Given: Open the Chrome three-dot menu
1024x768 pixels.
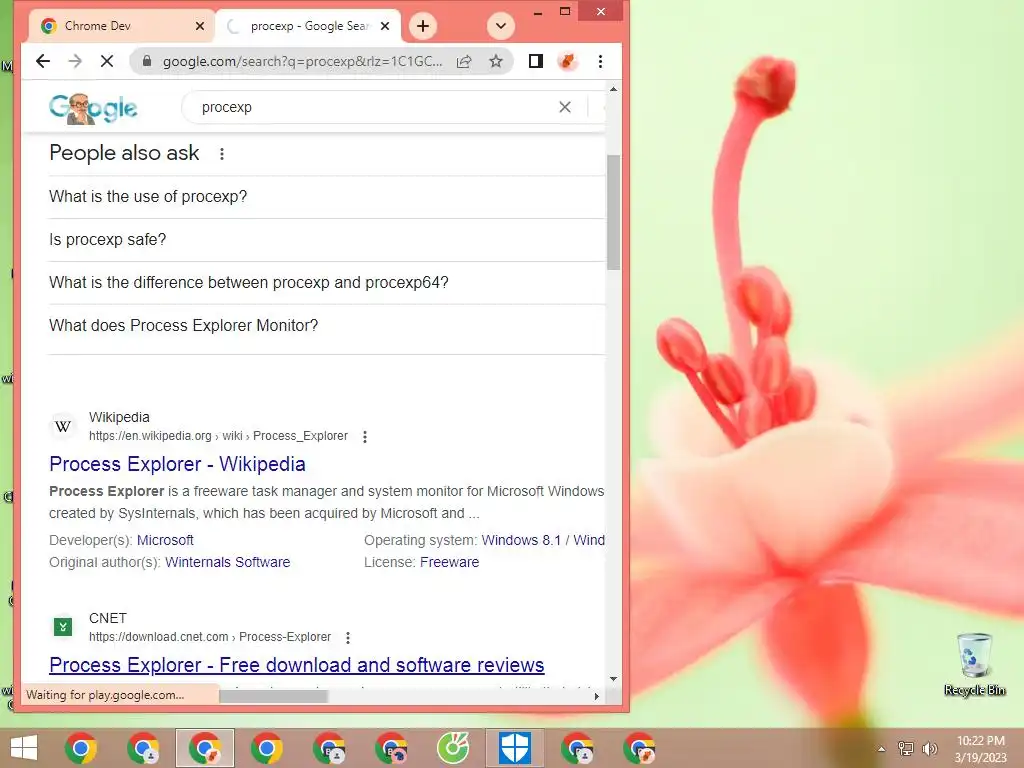Looking at the screenshot, I should 600,61.
